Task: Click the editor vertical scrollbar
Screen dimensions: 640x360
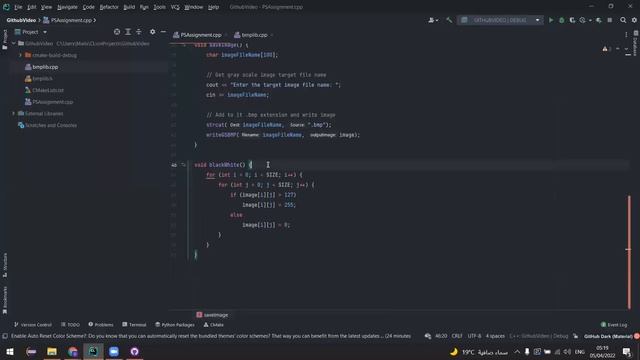Action: tap(629, 252)
